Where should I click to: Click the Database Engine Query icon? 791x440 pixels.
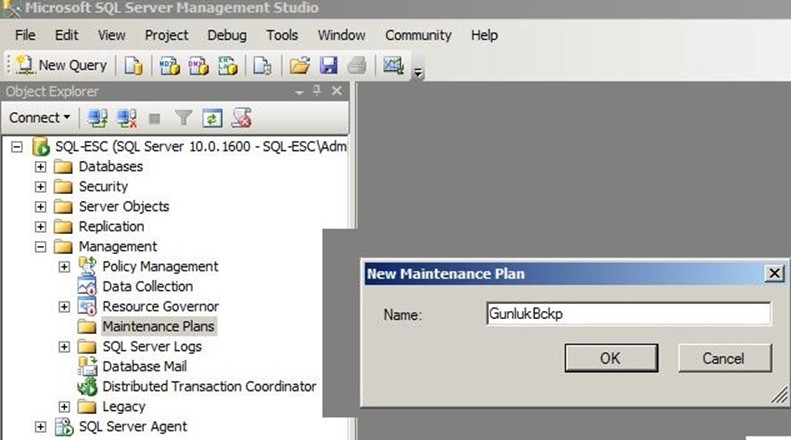[x=133, y=66]
